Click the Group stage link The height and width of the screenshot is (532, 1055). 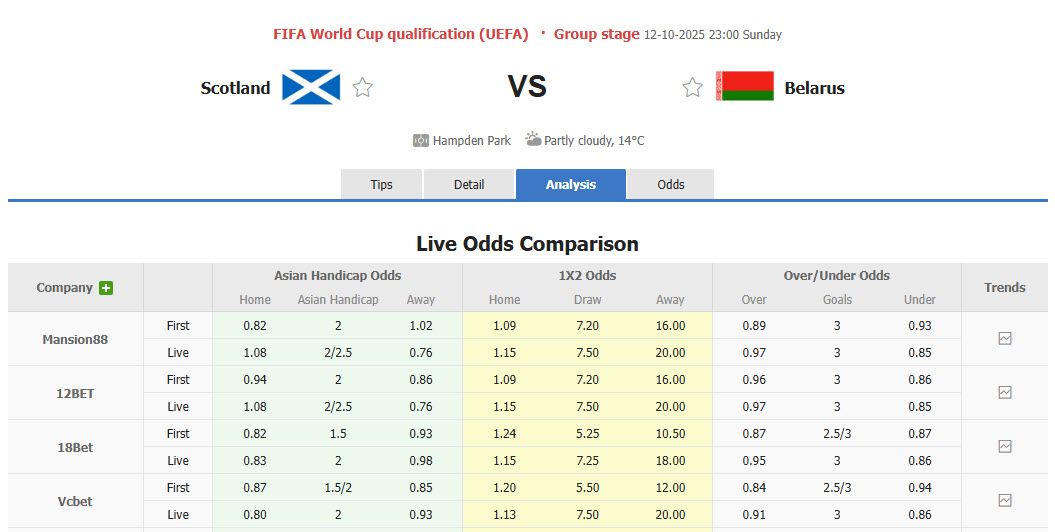[596, 34]
